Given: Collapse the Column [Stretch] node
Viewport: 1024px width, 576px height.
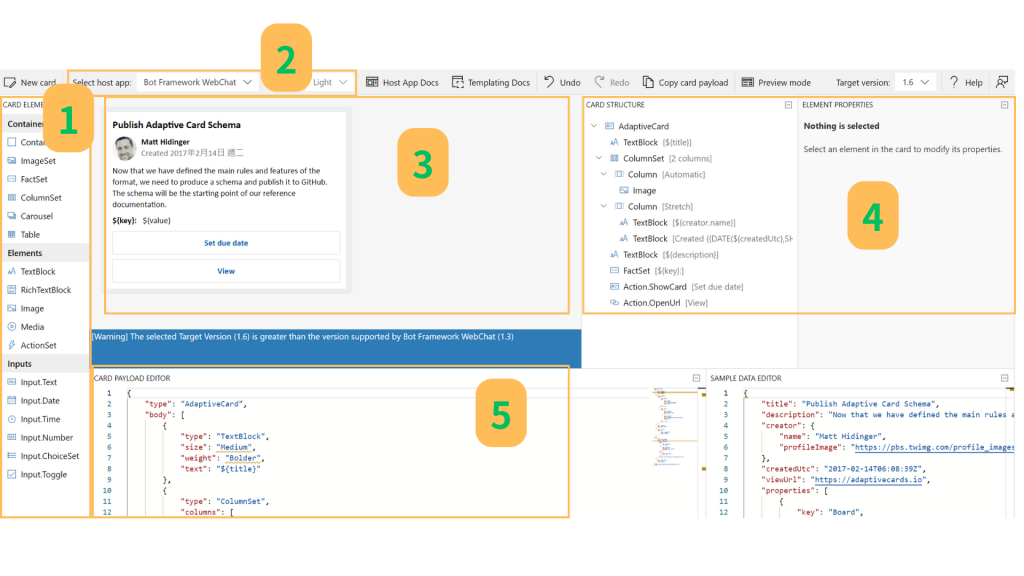Looking at the screenshot, I should point(603,206).
